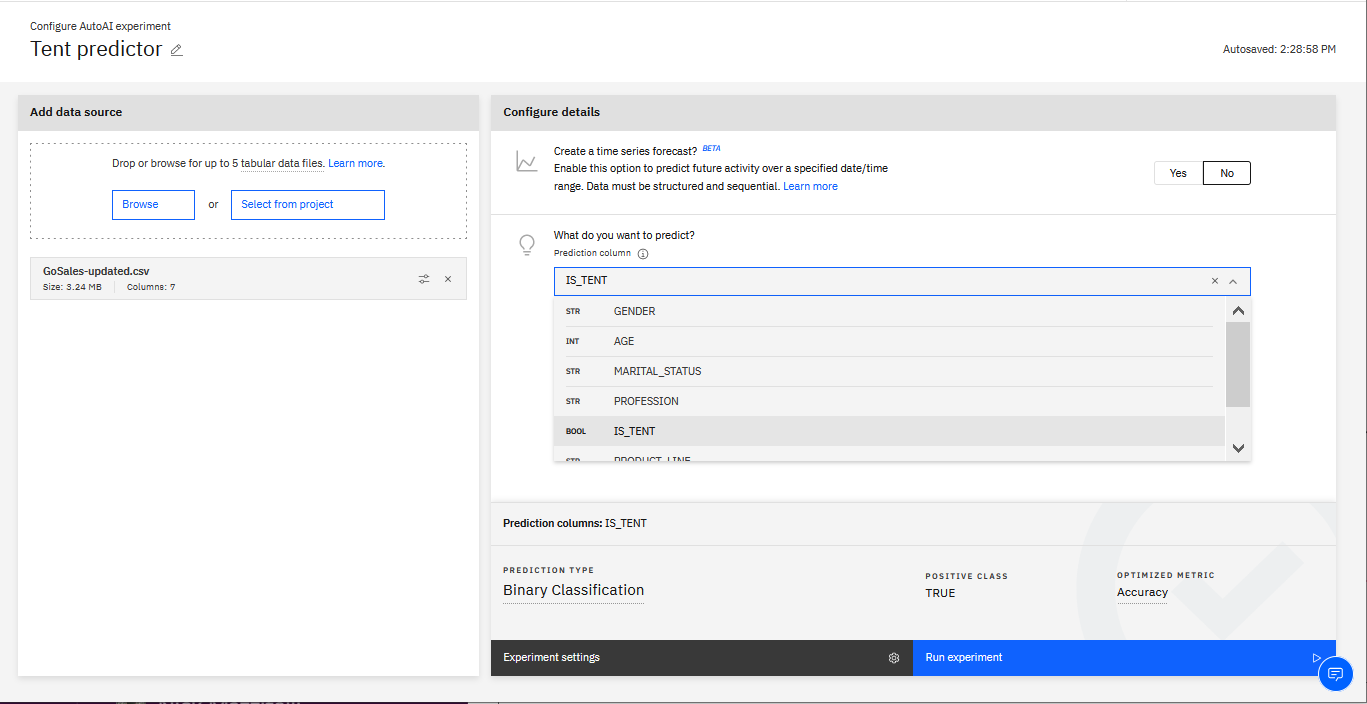
Task: Collapse the prediction column dropdown chevron
Action: [x=1234, y=281]
